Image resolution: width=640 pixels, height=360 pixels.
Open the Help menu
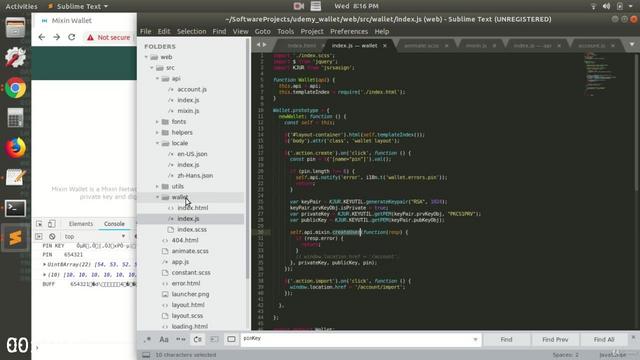pyautogui.click(x=382, y=31)
